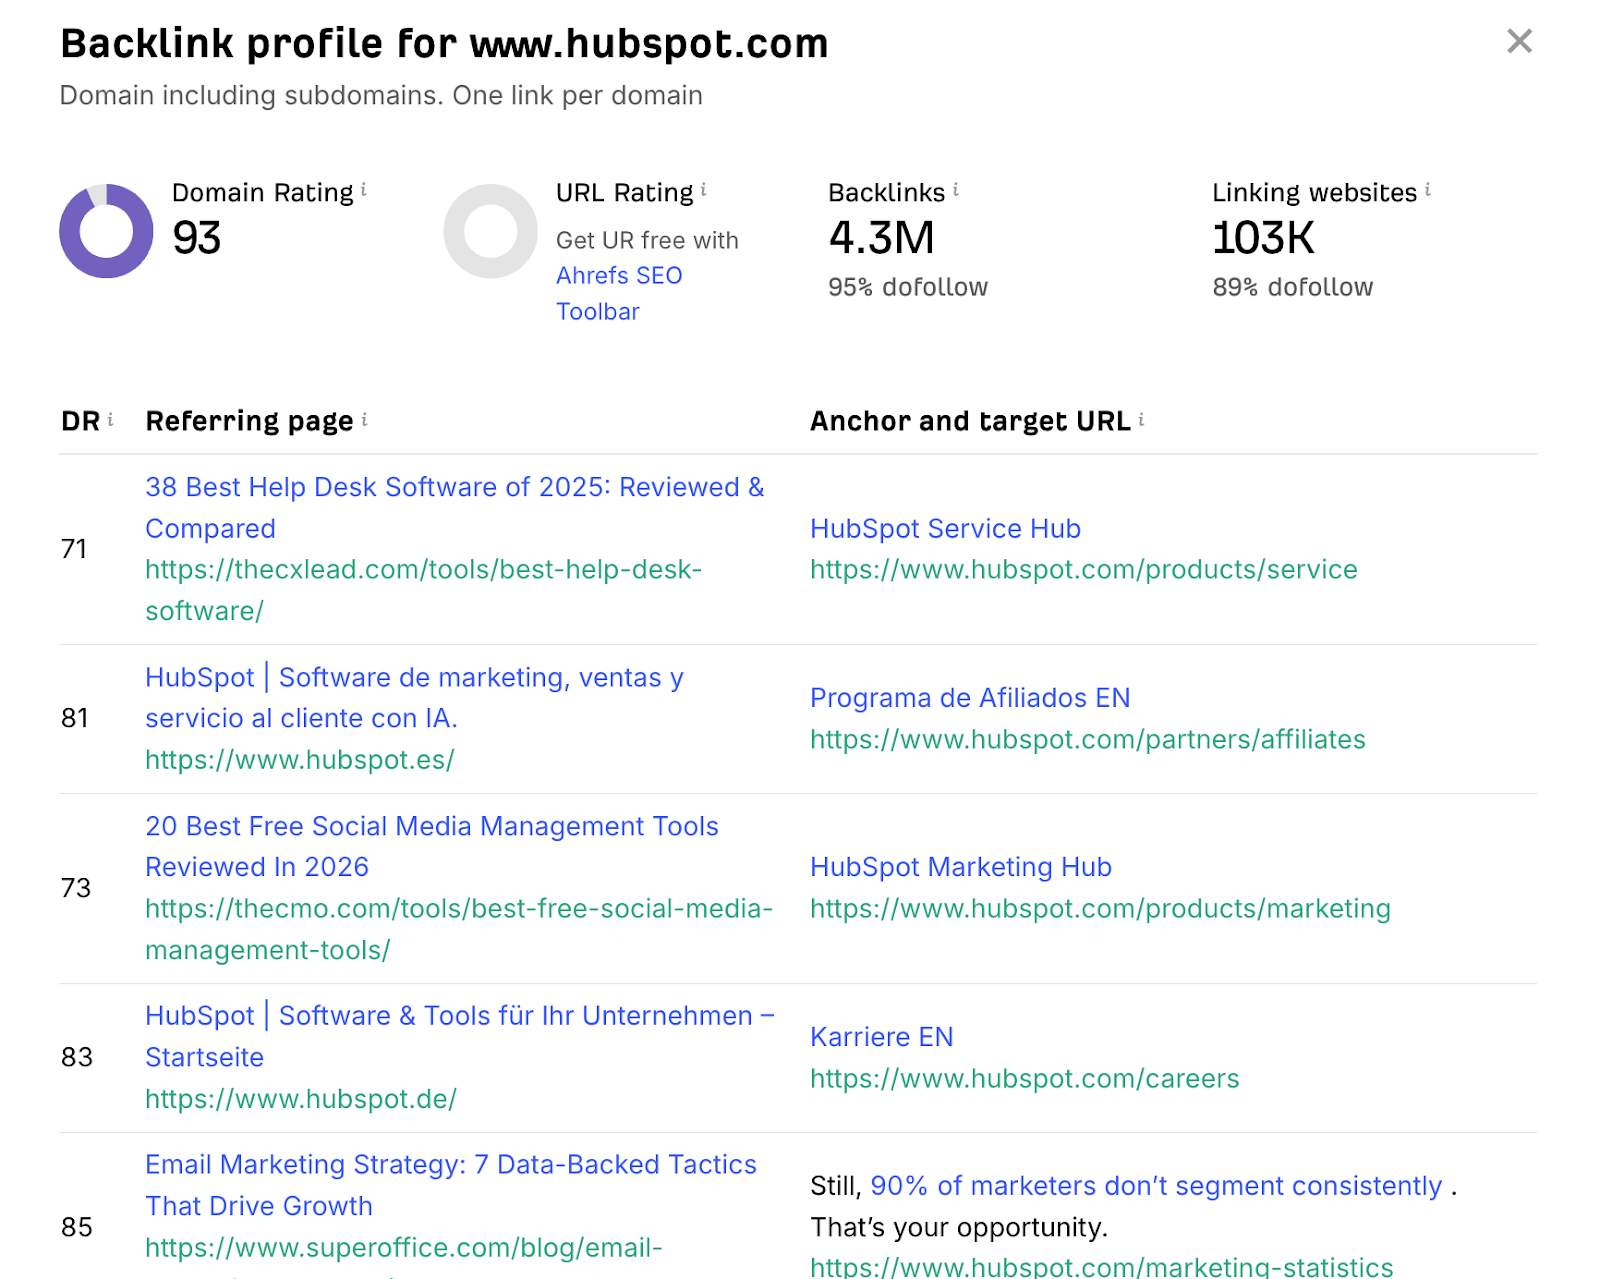Screen dimensions: 1600x1279
Task: Click the HubSpot Marketing Hub anchor
Action: click(960, 867)
